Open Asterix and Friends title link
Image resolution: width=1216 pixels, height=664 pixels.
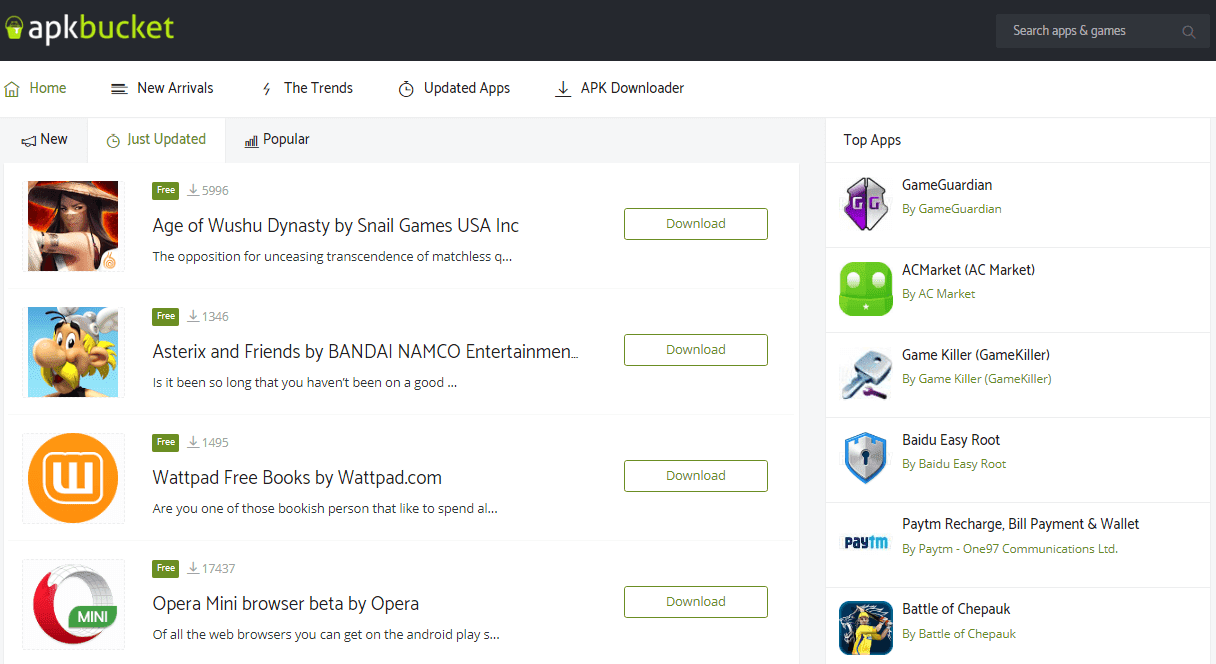(366, 351)
